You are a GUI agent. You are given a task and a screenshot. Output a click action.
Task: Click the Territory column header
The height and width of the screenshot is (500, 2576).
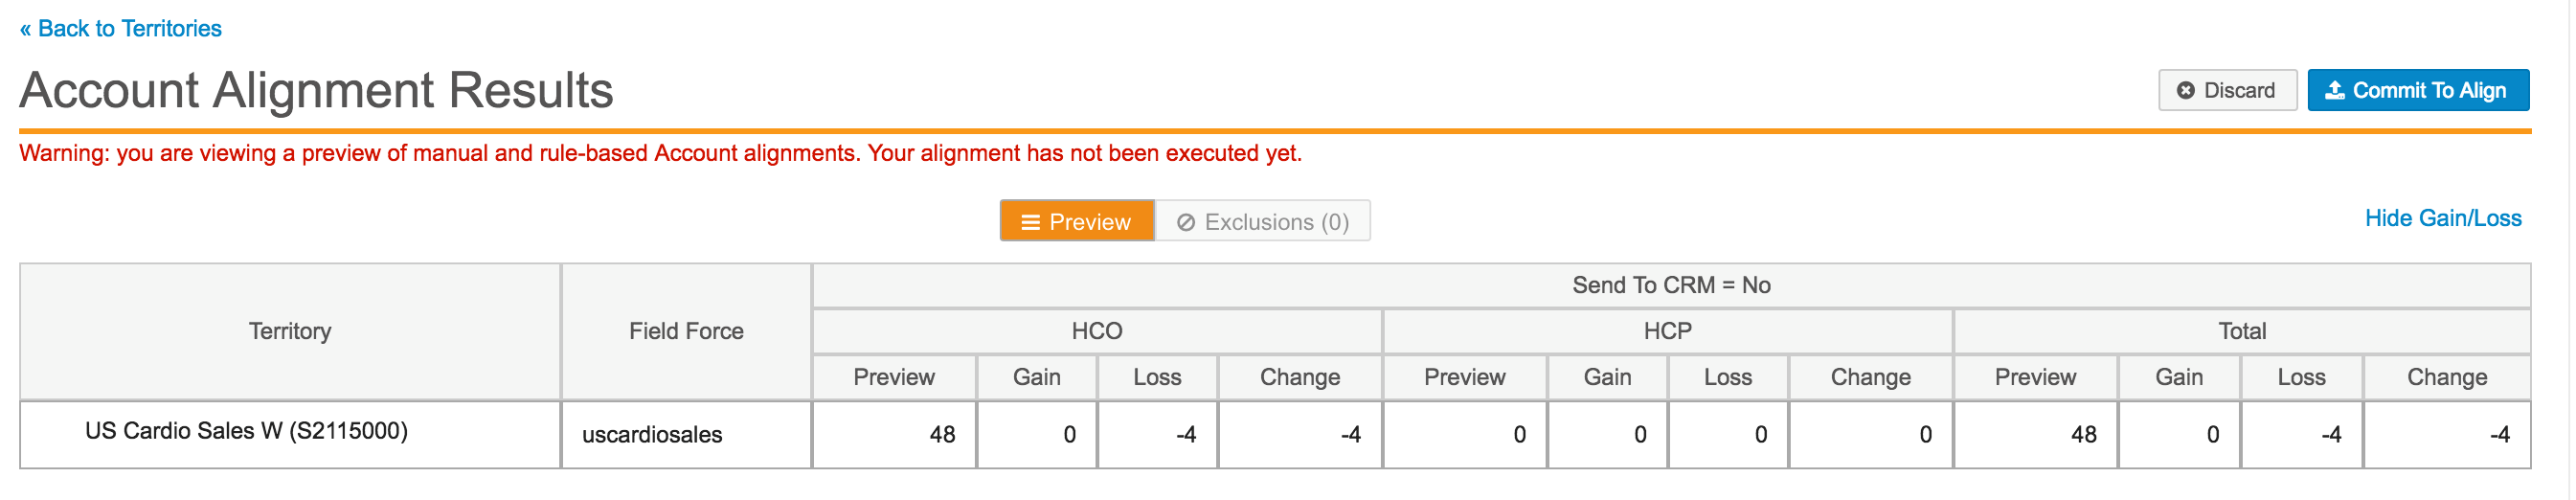coord(290,332)
